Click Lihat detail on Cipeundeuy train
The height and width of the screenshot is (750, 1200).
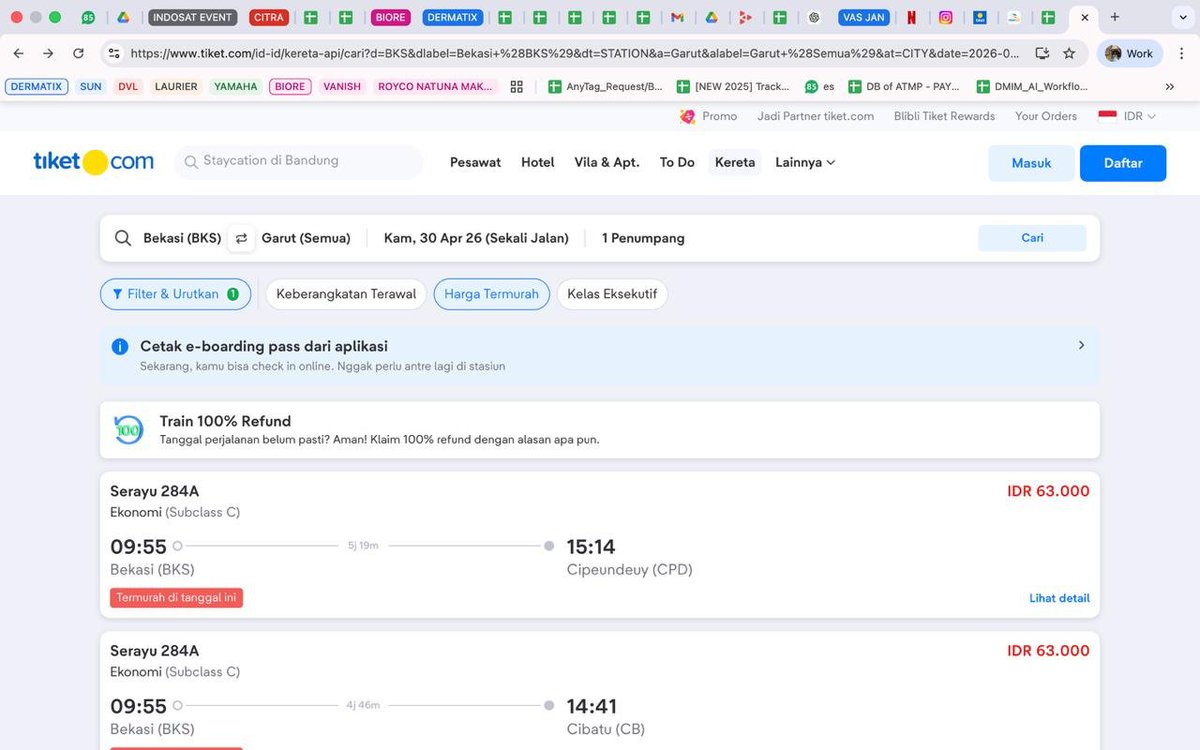click(1059, 598)
